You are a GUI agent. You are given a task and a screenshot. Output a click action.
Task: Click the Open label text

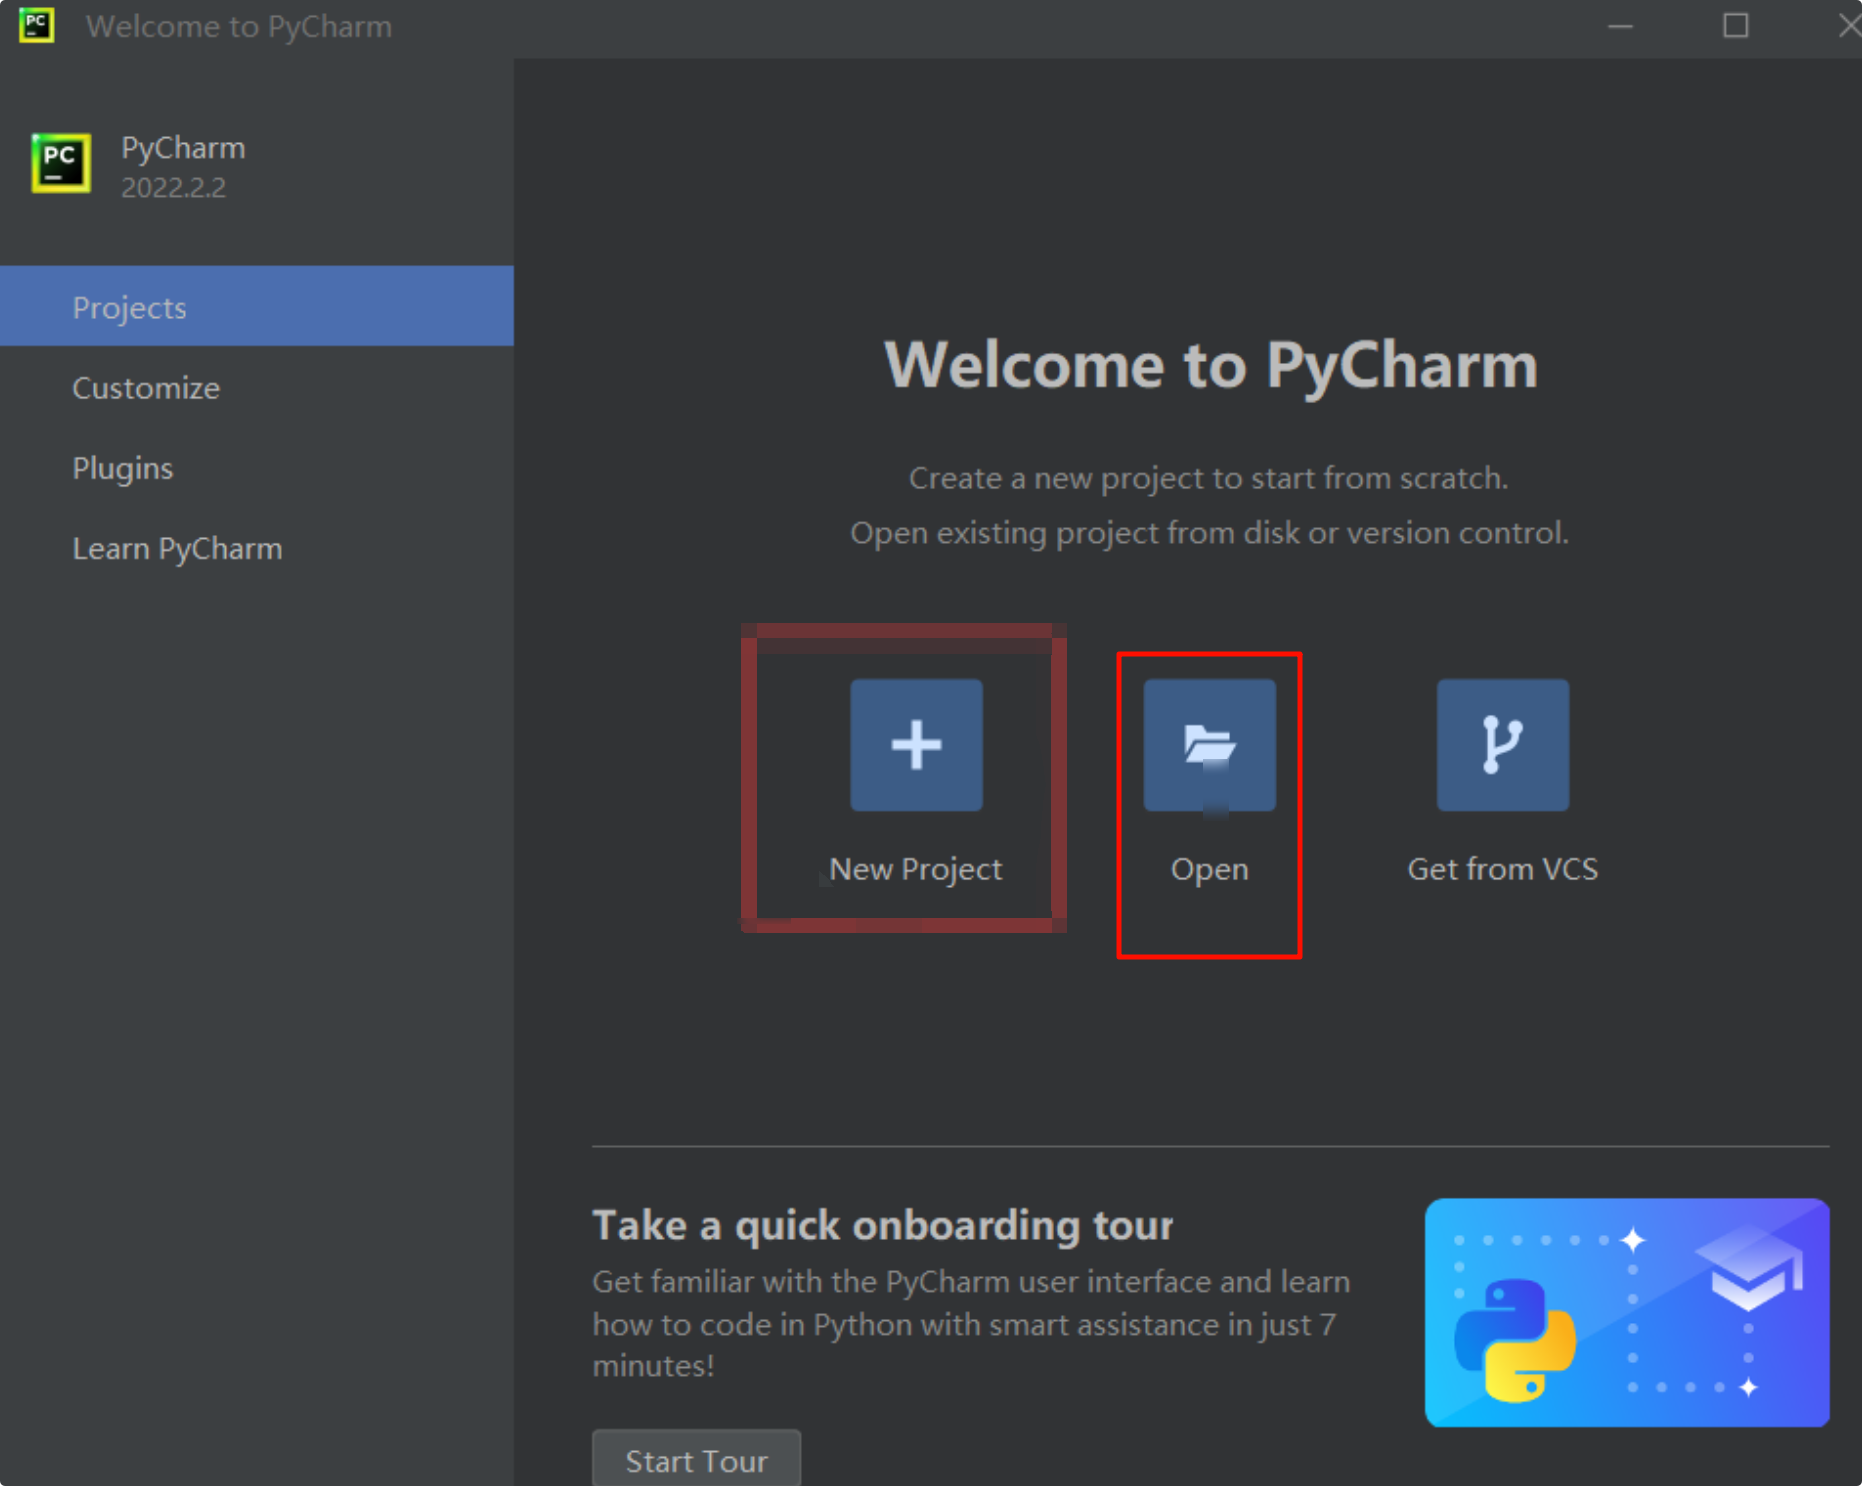pyautogui.click(x=1209, y=869)
